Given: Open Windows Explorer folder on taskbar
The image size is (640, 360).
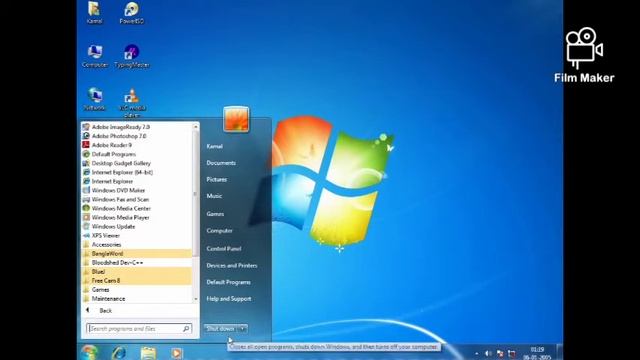Looking at the screenshot, I should coord(148,353).
